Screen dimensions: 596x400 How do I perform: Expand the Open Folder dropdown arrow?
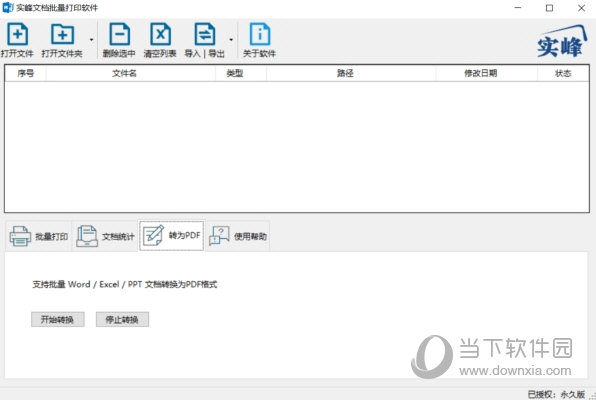pyautogui.click(x=91, y=40)
